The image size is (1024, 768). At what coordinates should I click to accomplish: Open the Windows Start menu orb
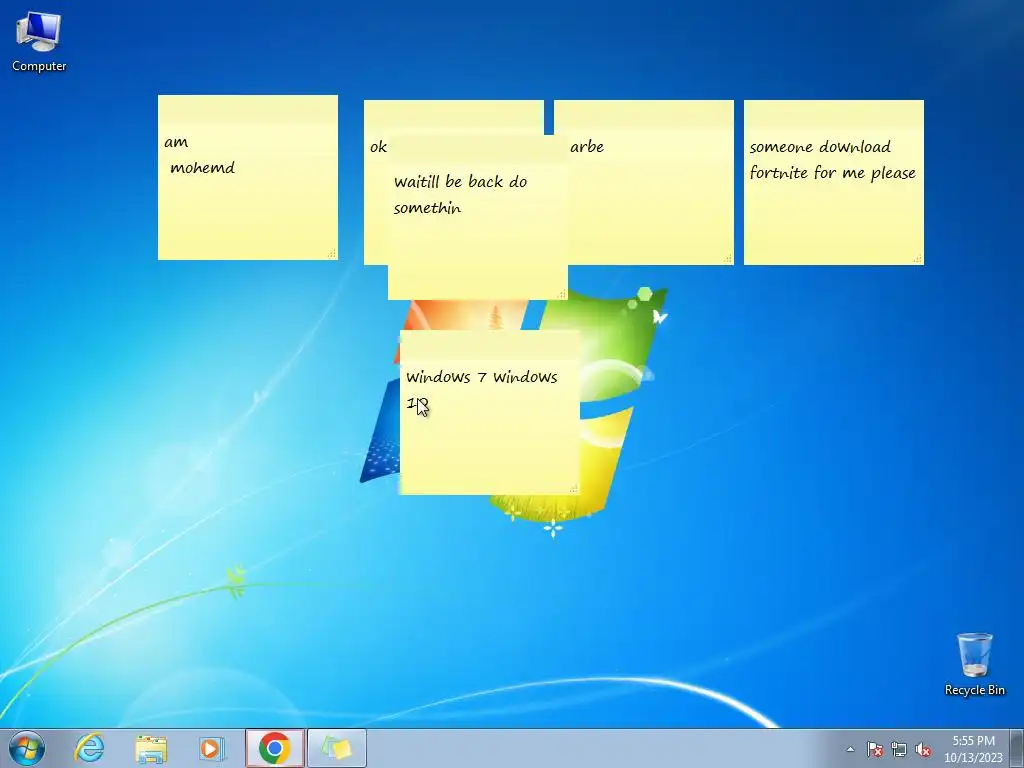[x=27, y=748]
